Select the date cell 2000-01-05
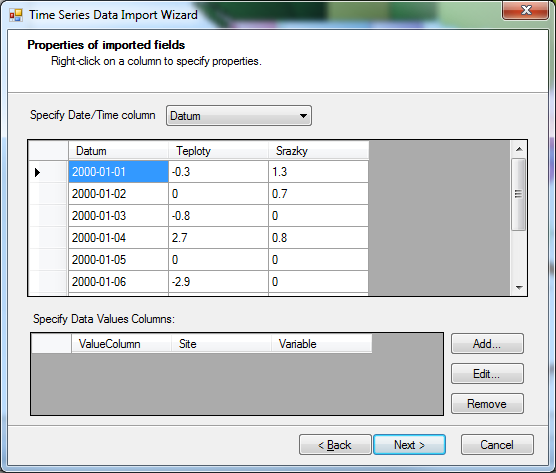The width and height of the screenshot is (556, 473). pos(118,260)
